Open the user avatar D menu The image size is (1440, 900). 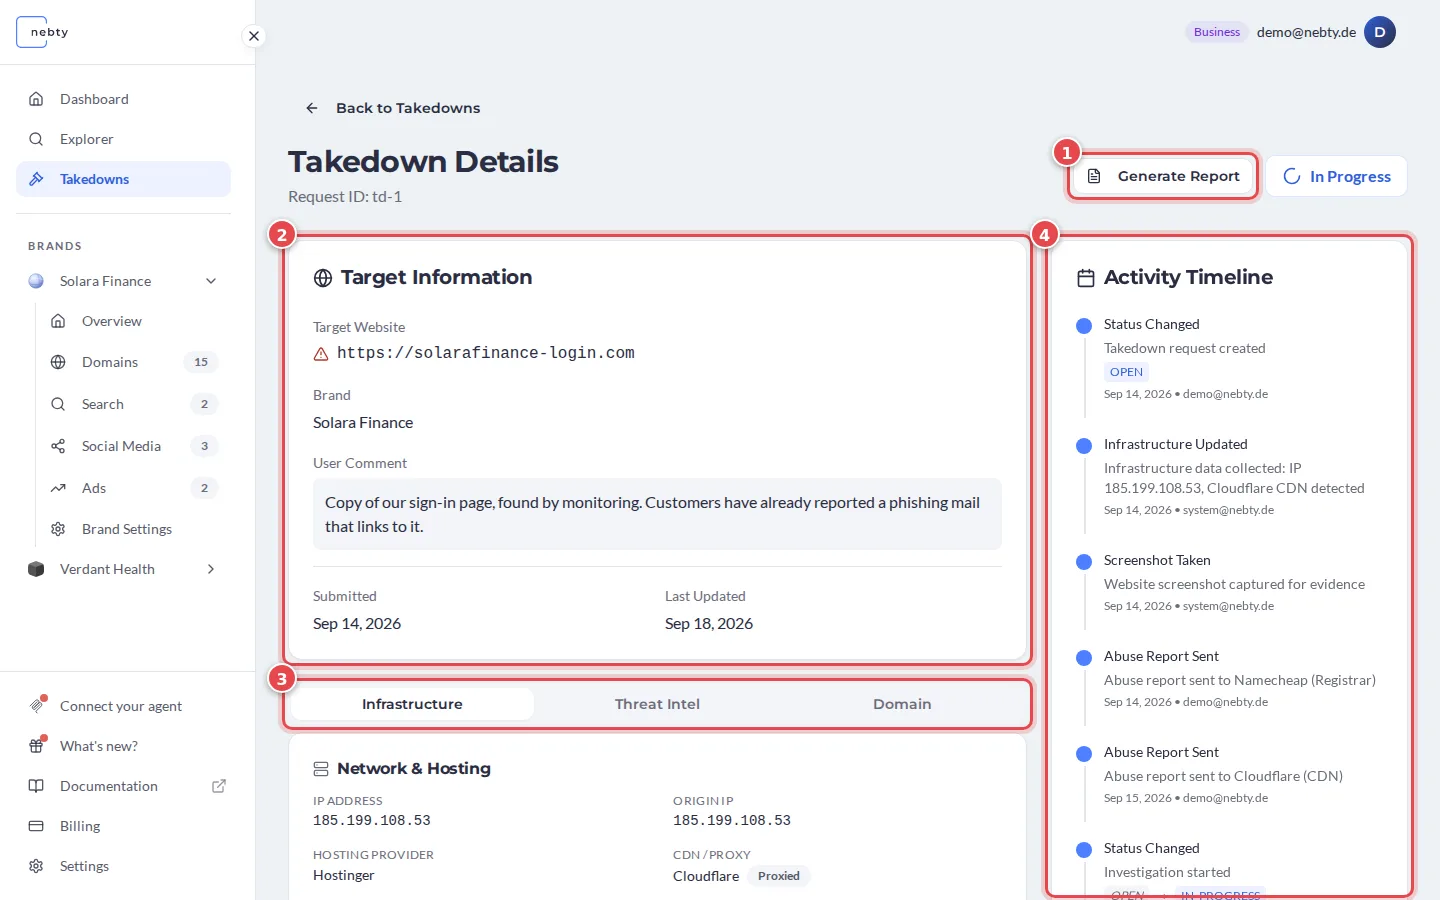click(x=1380, y=32)
